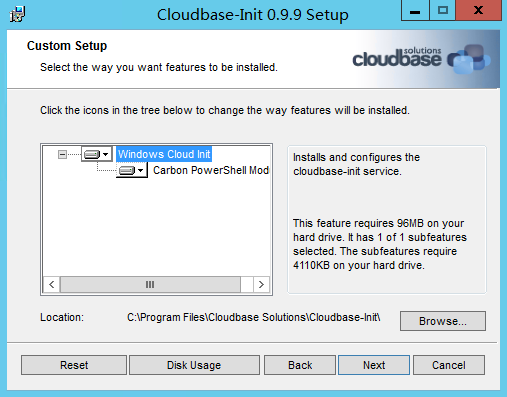
Task: Open Windows Cloud Init feature drive icon dropdown
Action: 97,154
